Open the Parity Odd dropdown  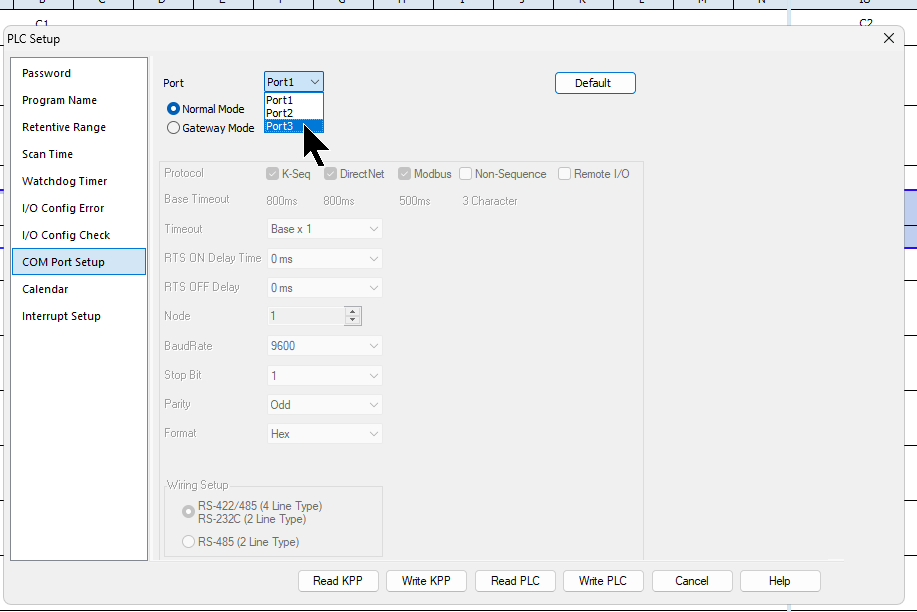(325, 405)
